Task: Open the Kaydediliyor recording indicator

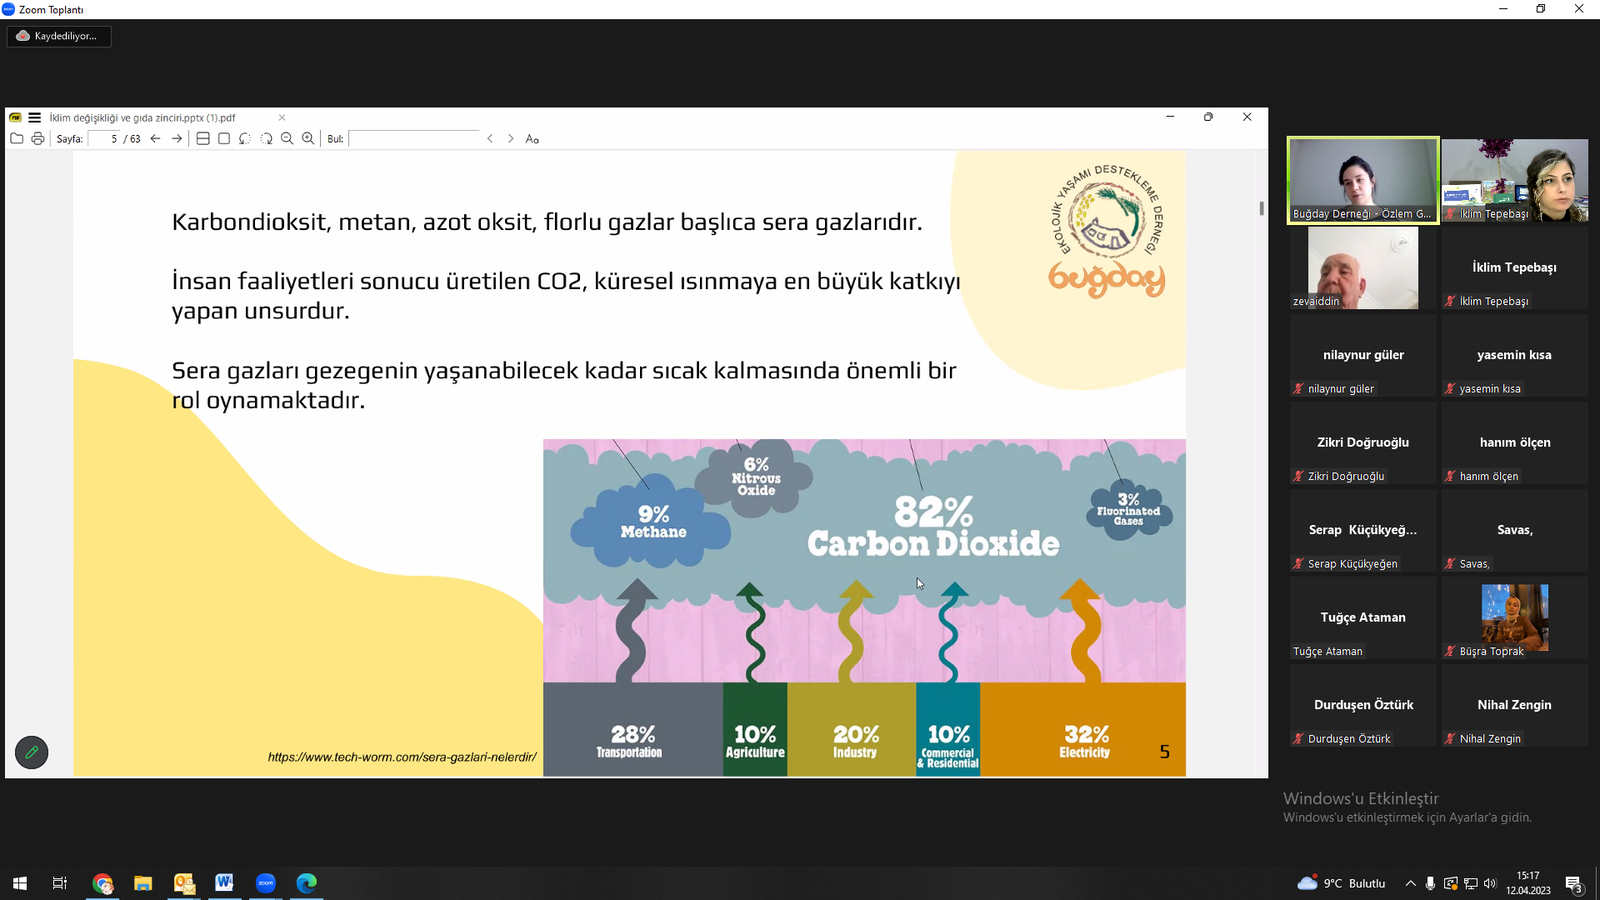Action: 59,36
